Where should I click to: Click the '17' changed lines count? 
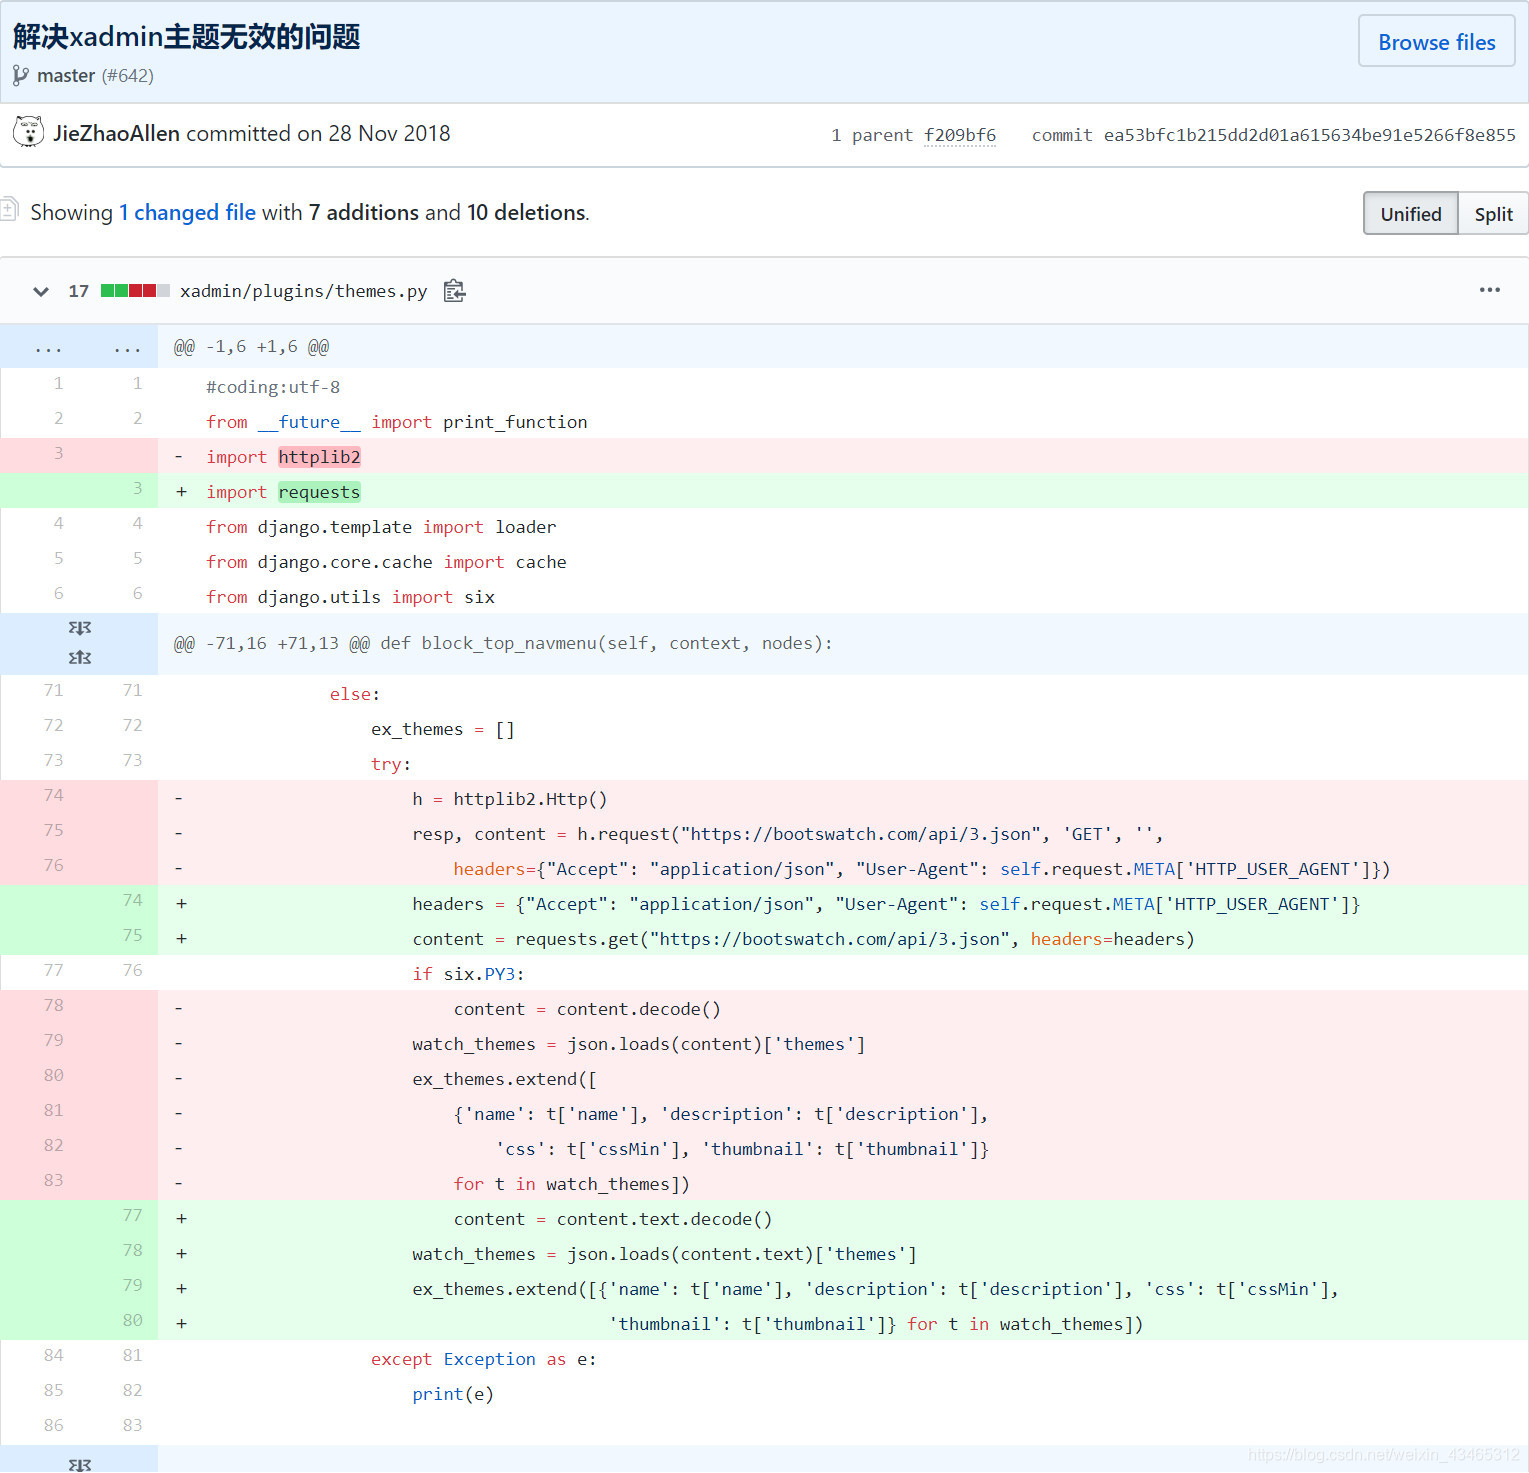(x=78, y=291)
